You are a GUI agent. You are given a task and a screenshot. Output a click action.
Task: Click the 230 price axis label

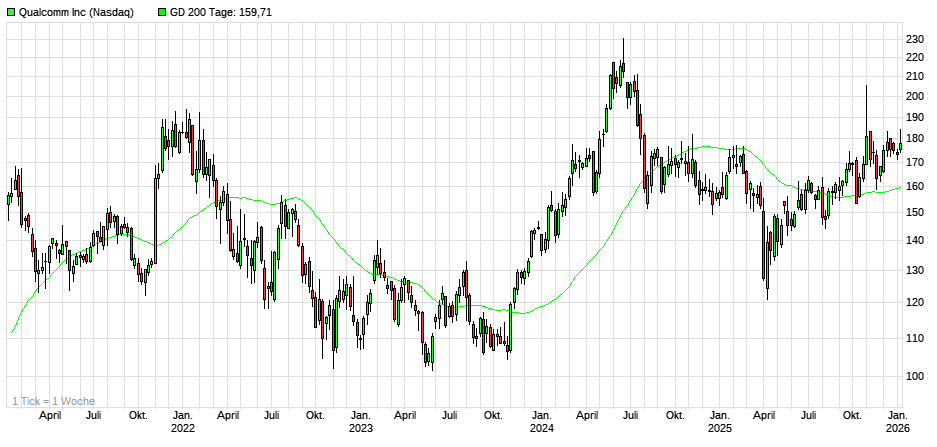coord(914,39)
